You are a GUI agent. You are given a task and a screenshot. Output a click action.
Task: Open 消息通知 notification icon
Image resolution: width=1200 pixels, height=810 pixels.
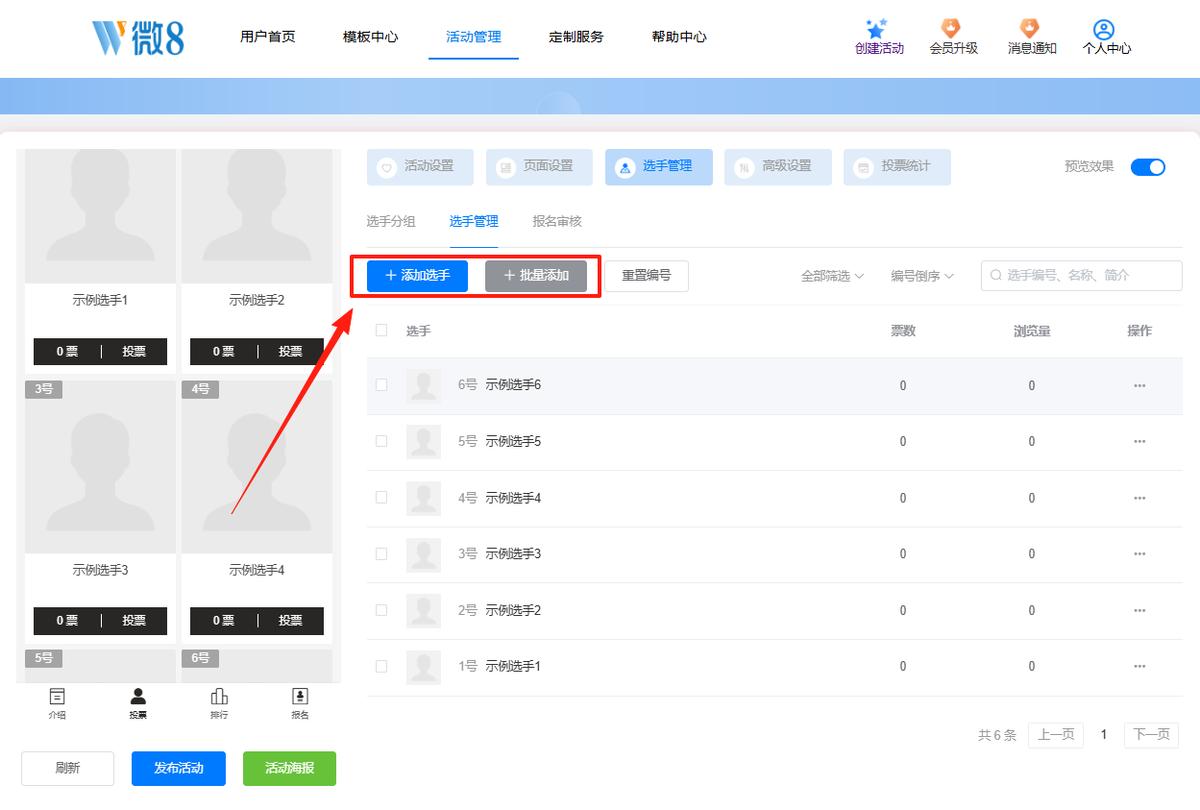[x=1031, y=29]
